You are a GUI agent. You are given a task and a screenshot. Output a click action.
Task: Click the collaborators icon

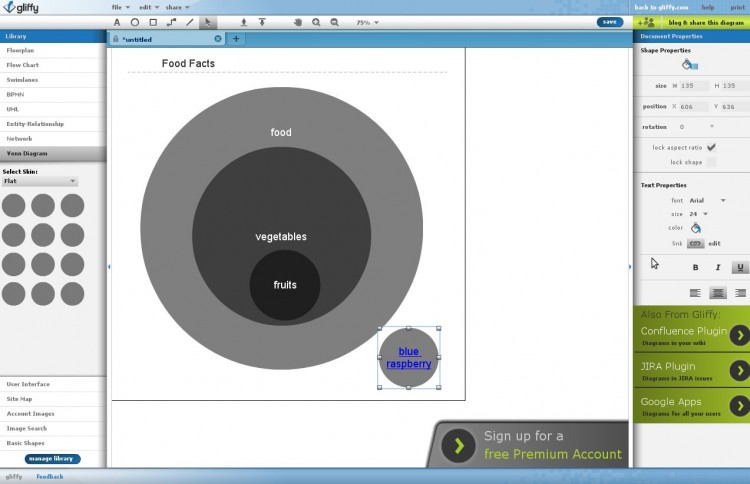click(x=646, y=22)
